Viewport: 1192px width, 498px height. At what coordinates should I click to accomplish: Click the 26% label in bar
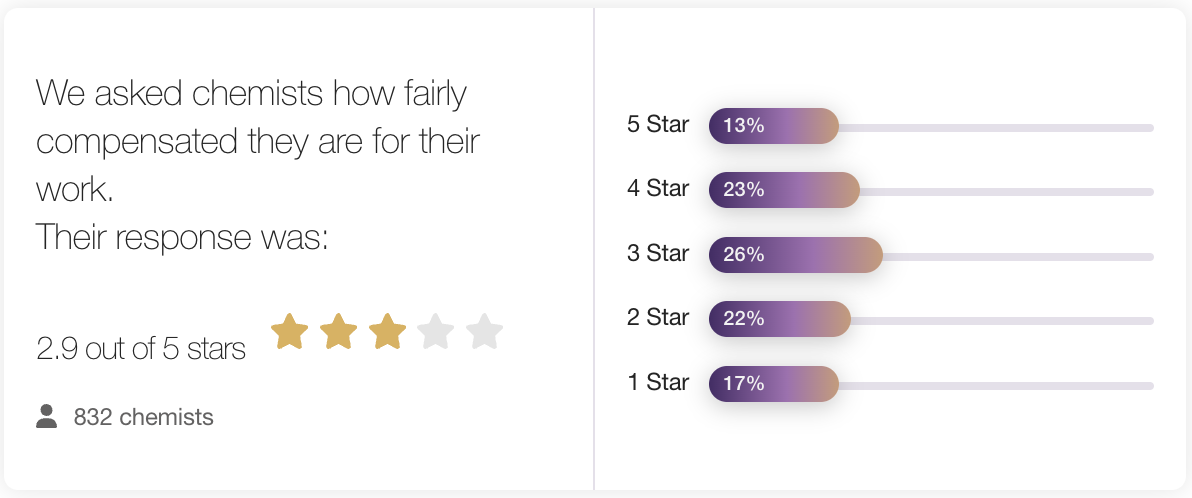[743, 255]
